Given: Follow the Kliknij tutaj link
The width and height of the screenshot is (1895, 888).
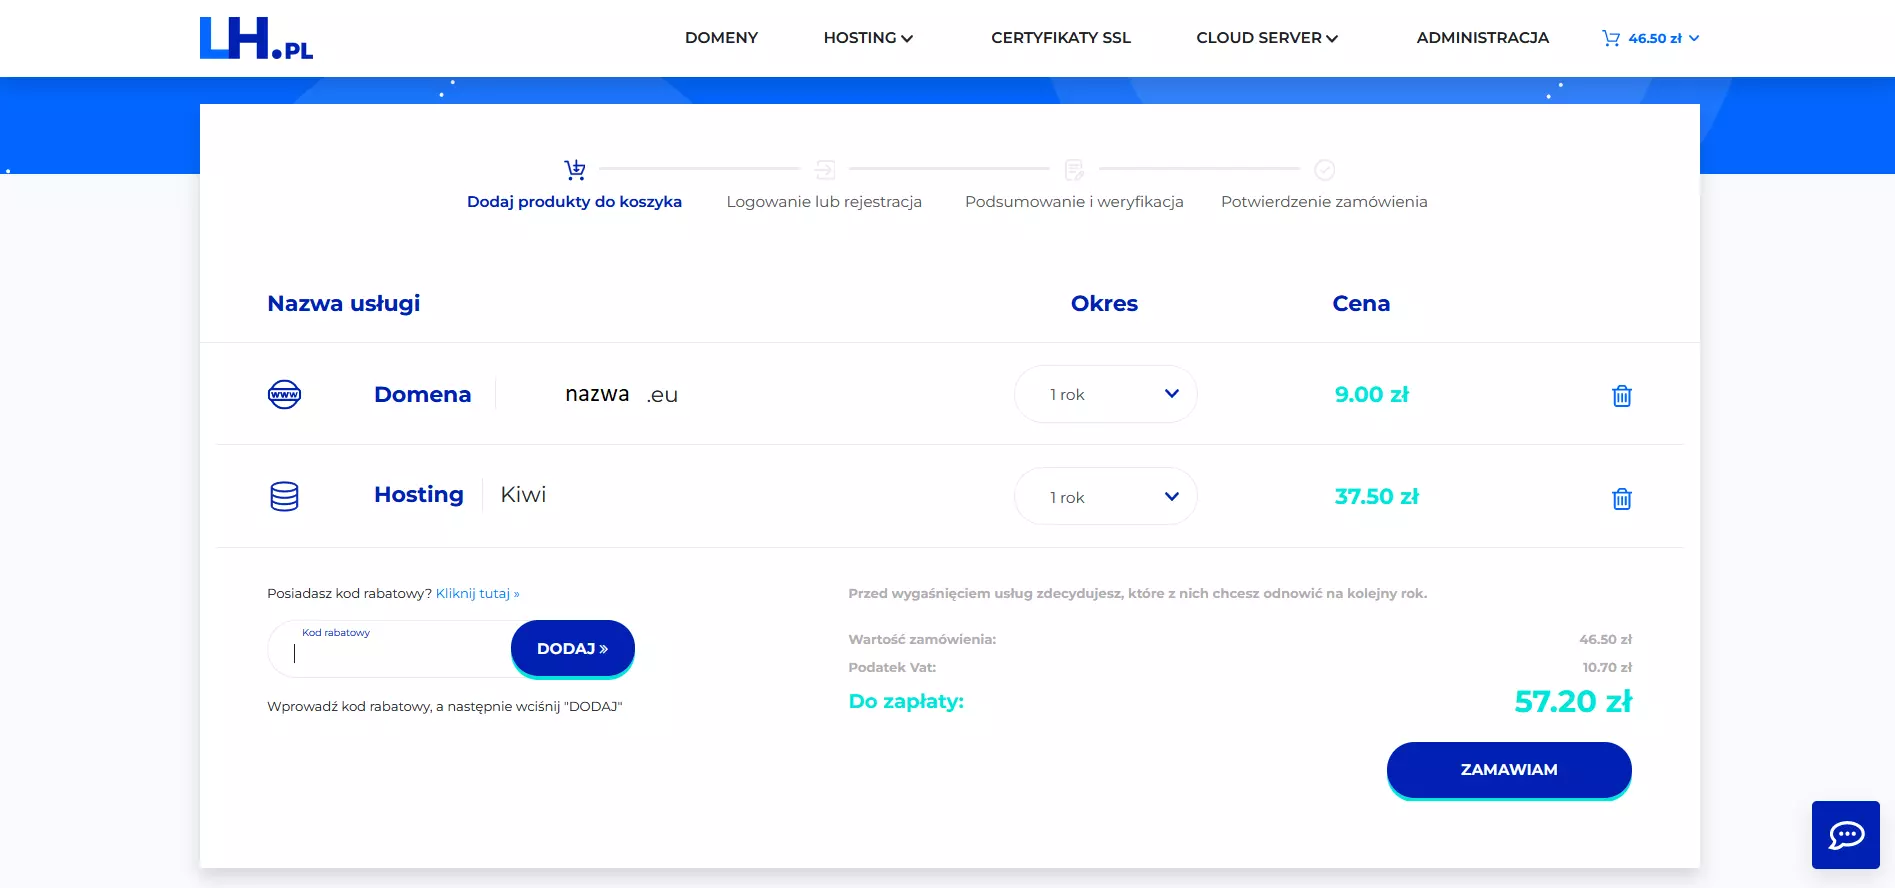Looking at the screenshot, I should [x=478, y=594].
